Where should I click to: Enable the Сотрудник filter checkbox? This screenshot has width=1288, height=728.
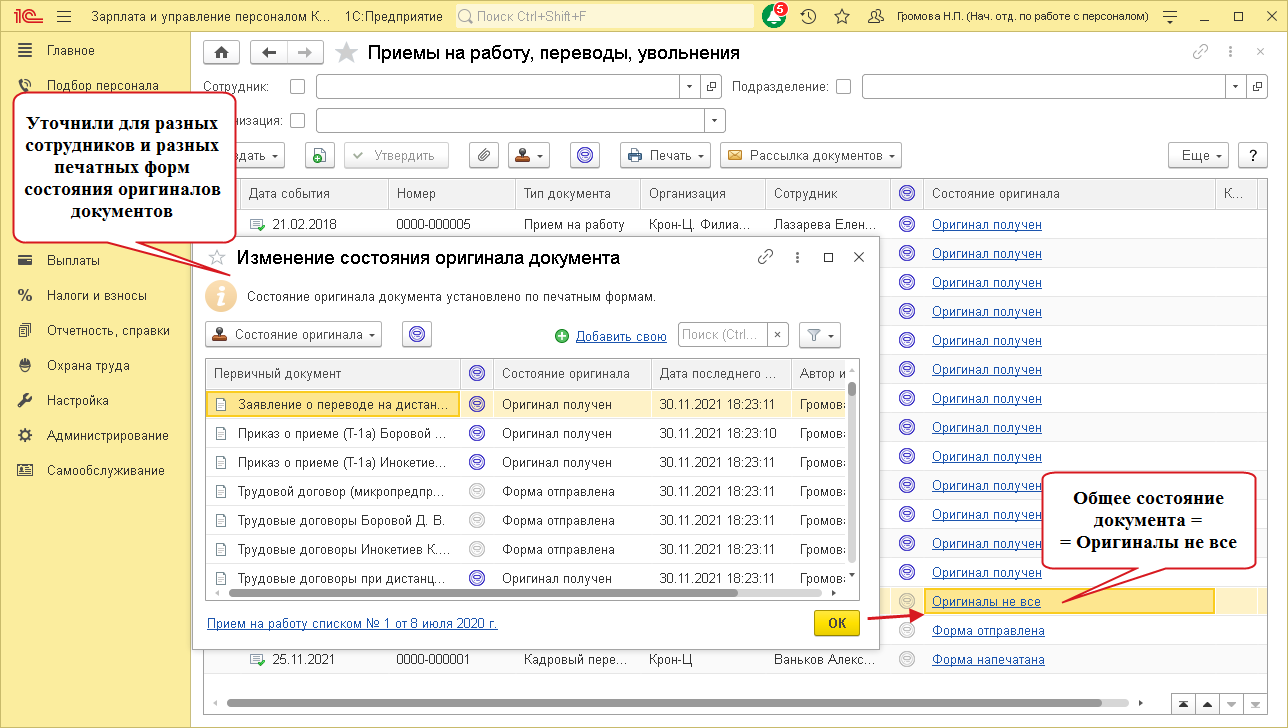coord(297,87)
